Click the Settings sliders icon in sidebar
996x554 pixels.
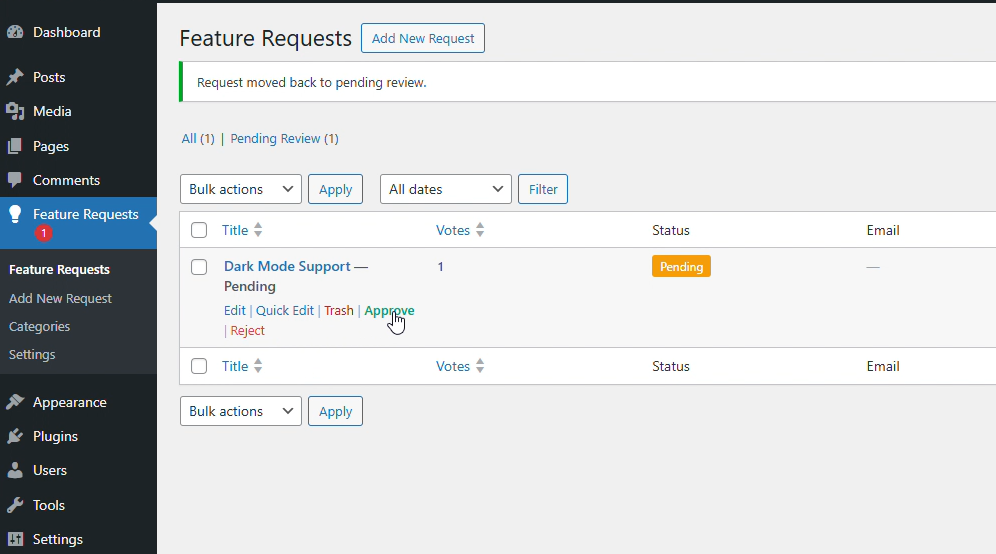(x=15, y=539)
